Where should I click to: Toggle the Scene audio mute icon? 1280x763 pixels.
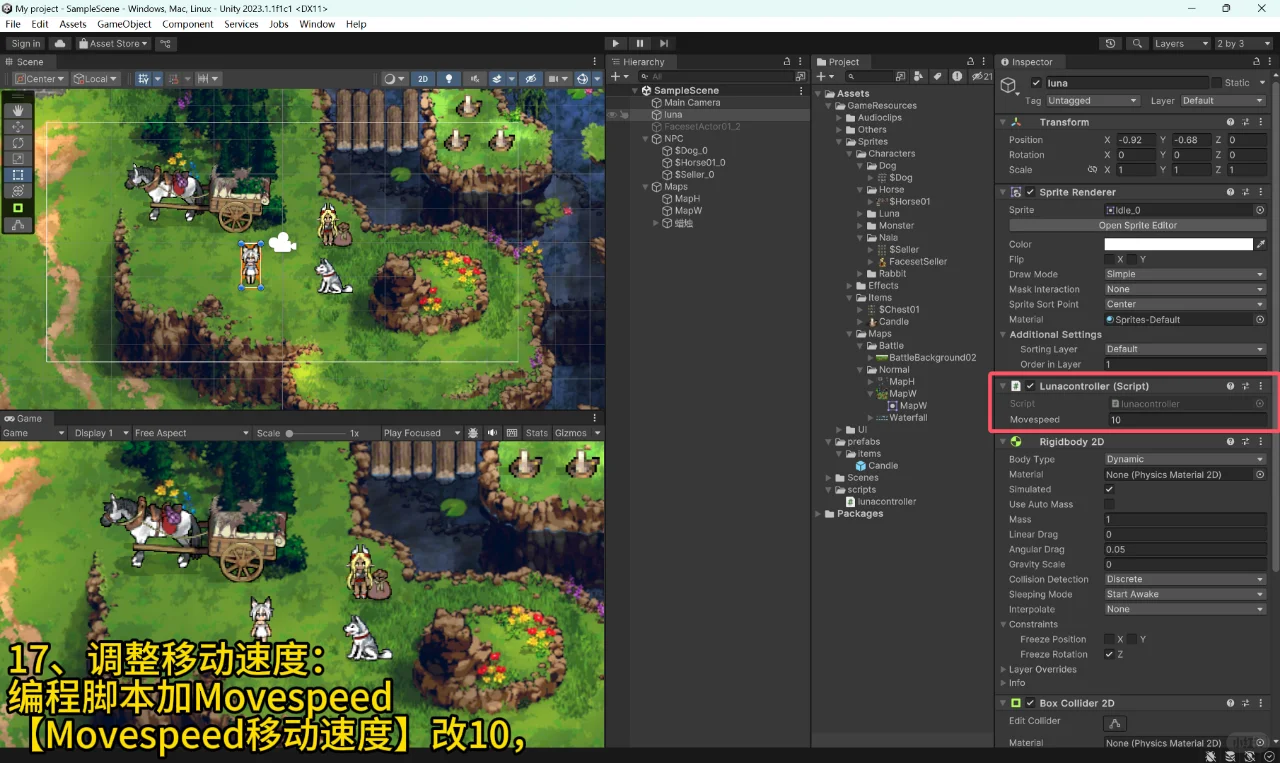[474, 79]
